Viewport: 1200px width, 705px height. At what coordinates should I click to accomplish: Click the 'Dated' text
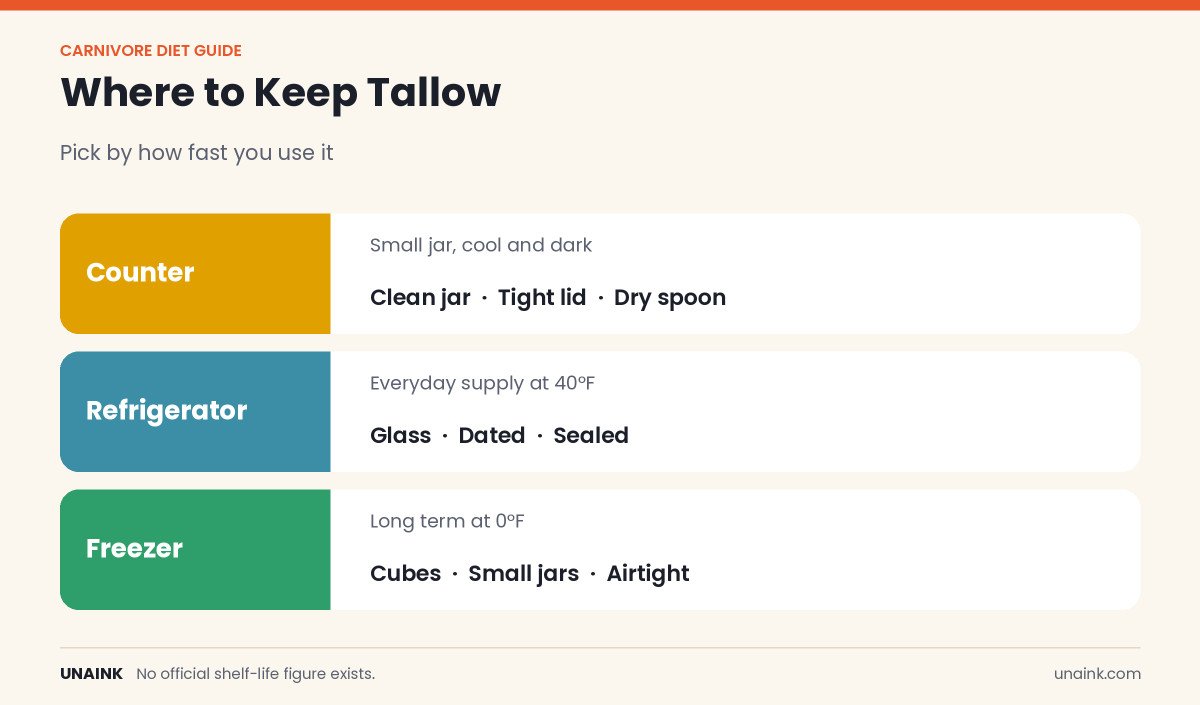492,435
